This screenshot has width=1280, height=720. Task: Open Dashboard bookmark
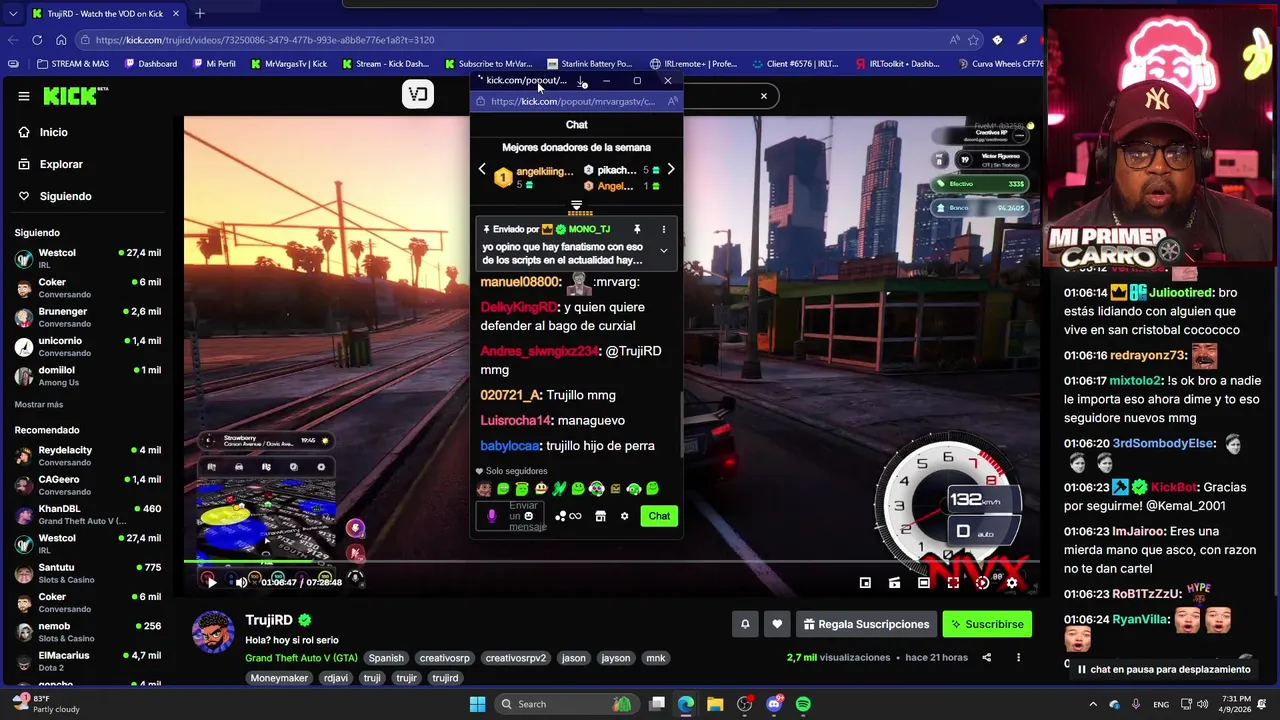[x=151, y=64]
